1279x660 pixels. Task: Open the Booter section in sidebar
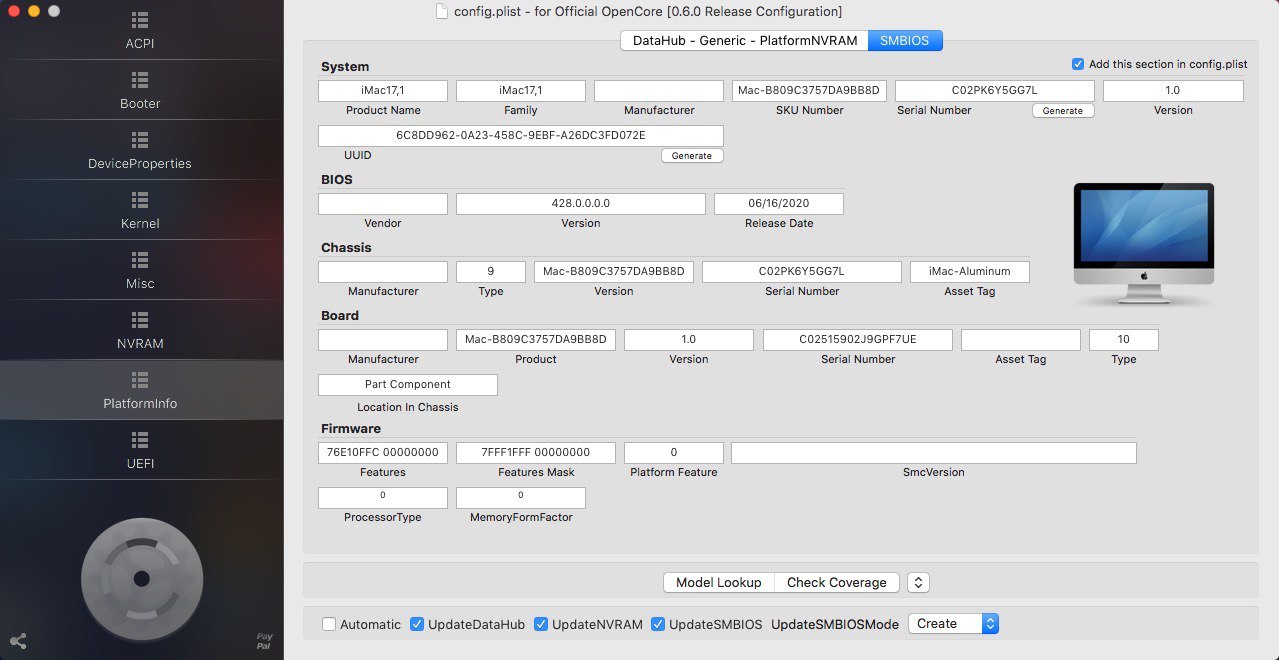coord(141,90)
